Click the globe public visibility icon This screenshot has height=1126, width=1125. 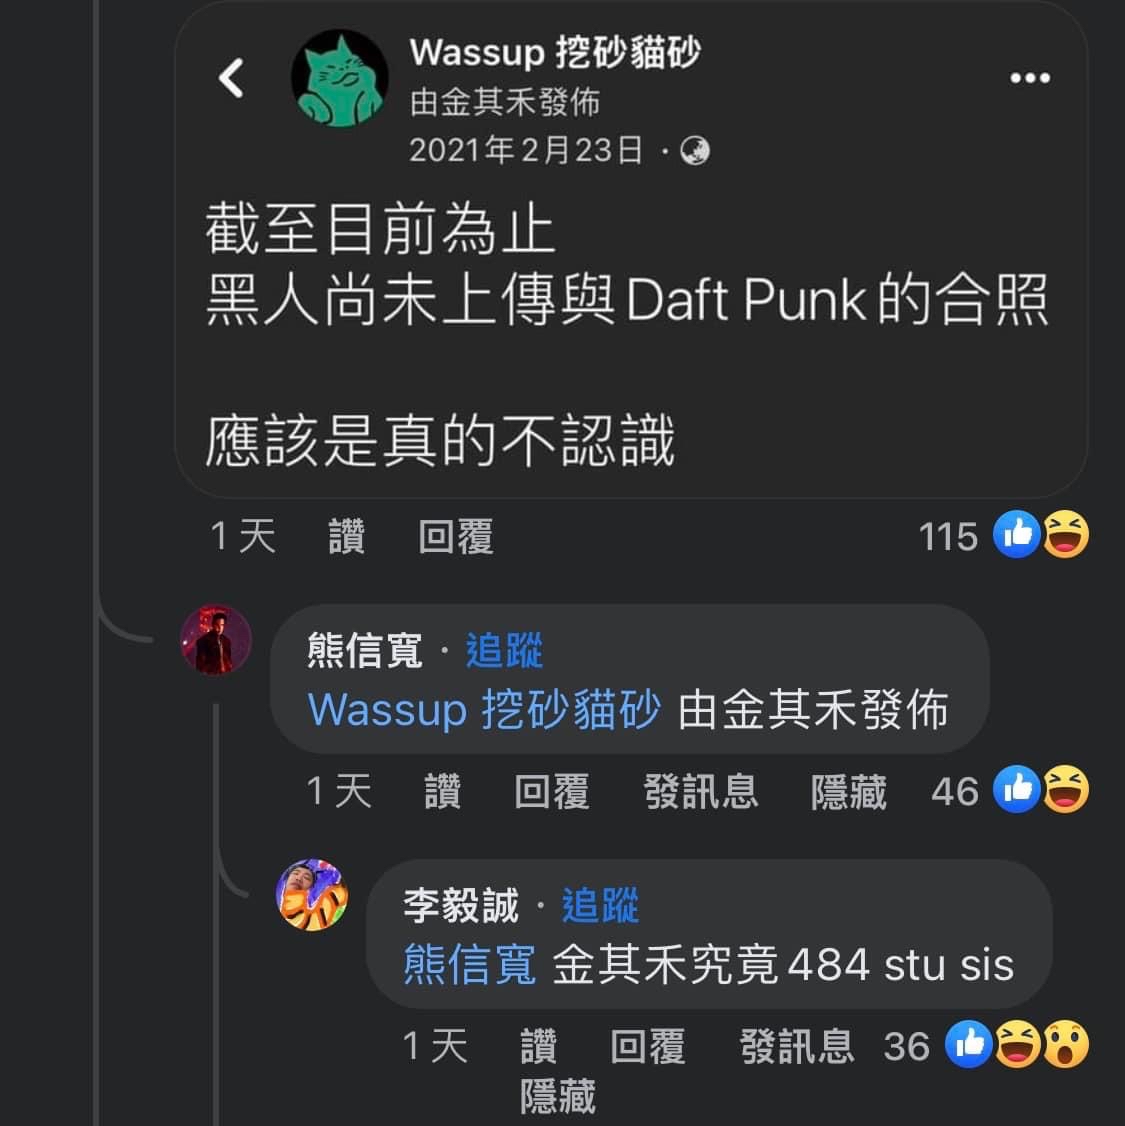(694, 151)
